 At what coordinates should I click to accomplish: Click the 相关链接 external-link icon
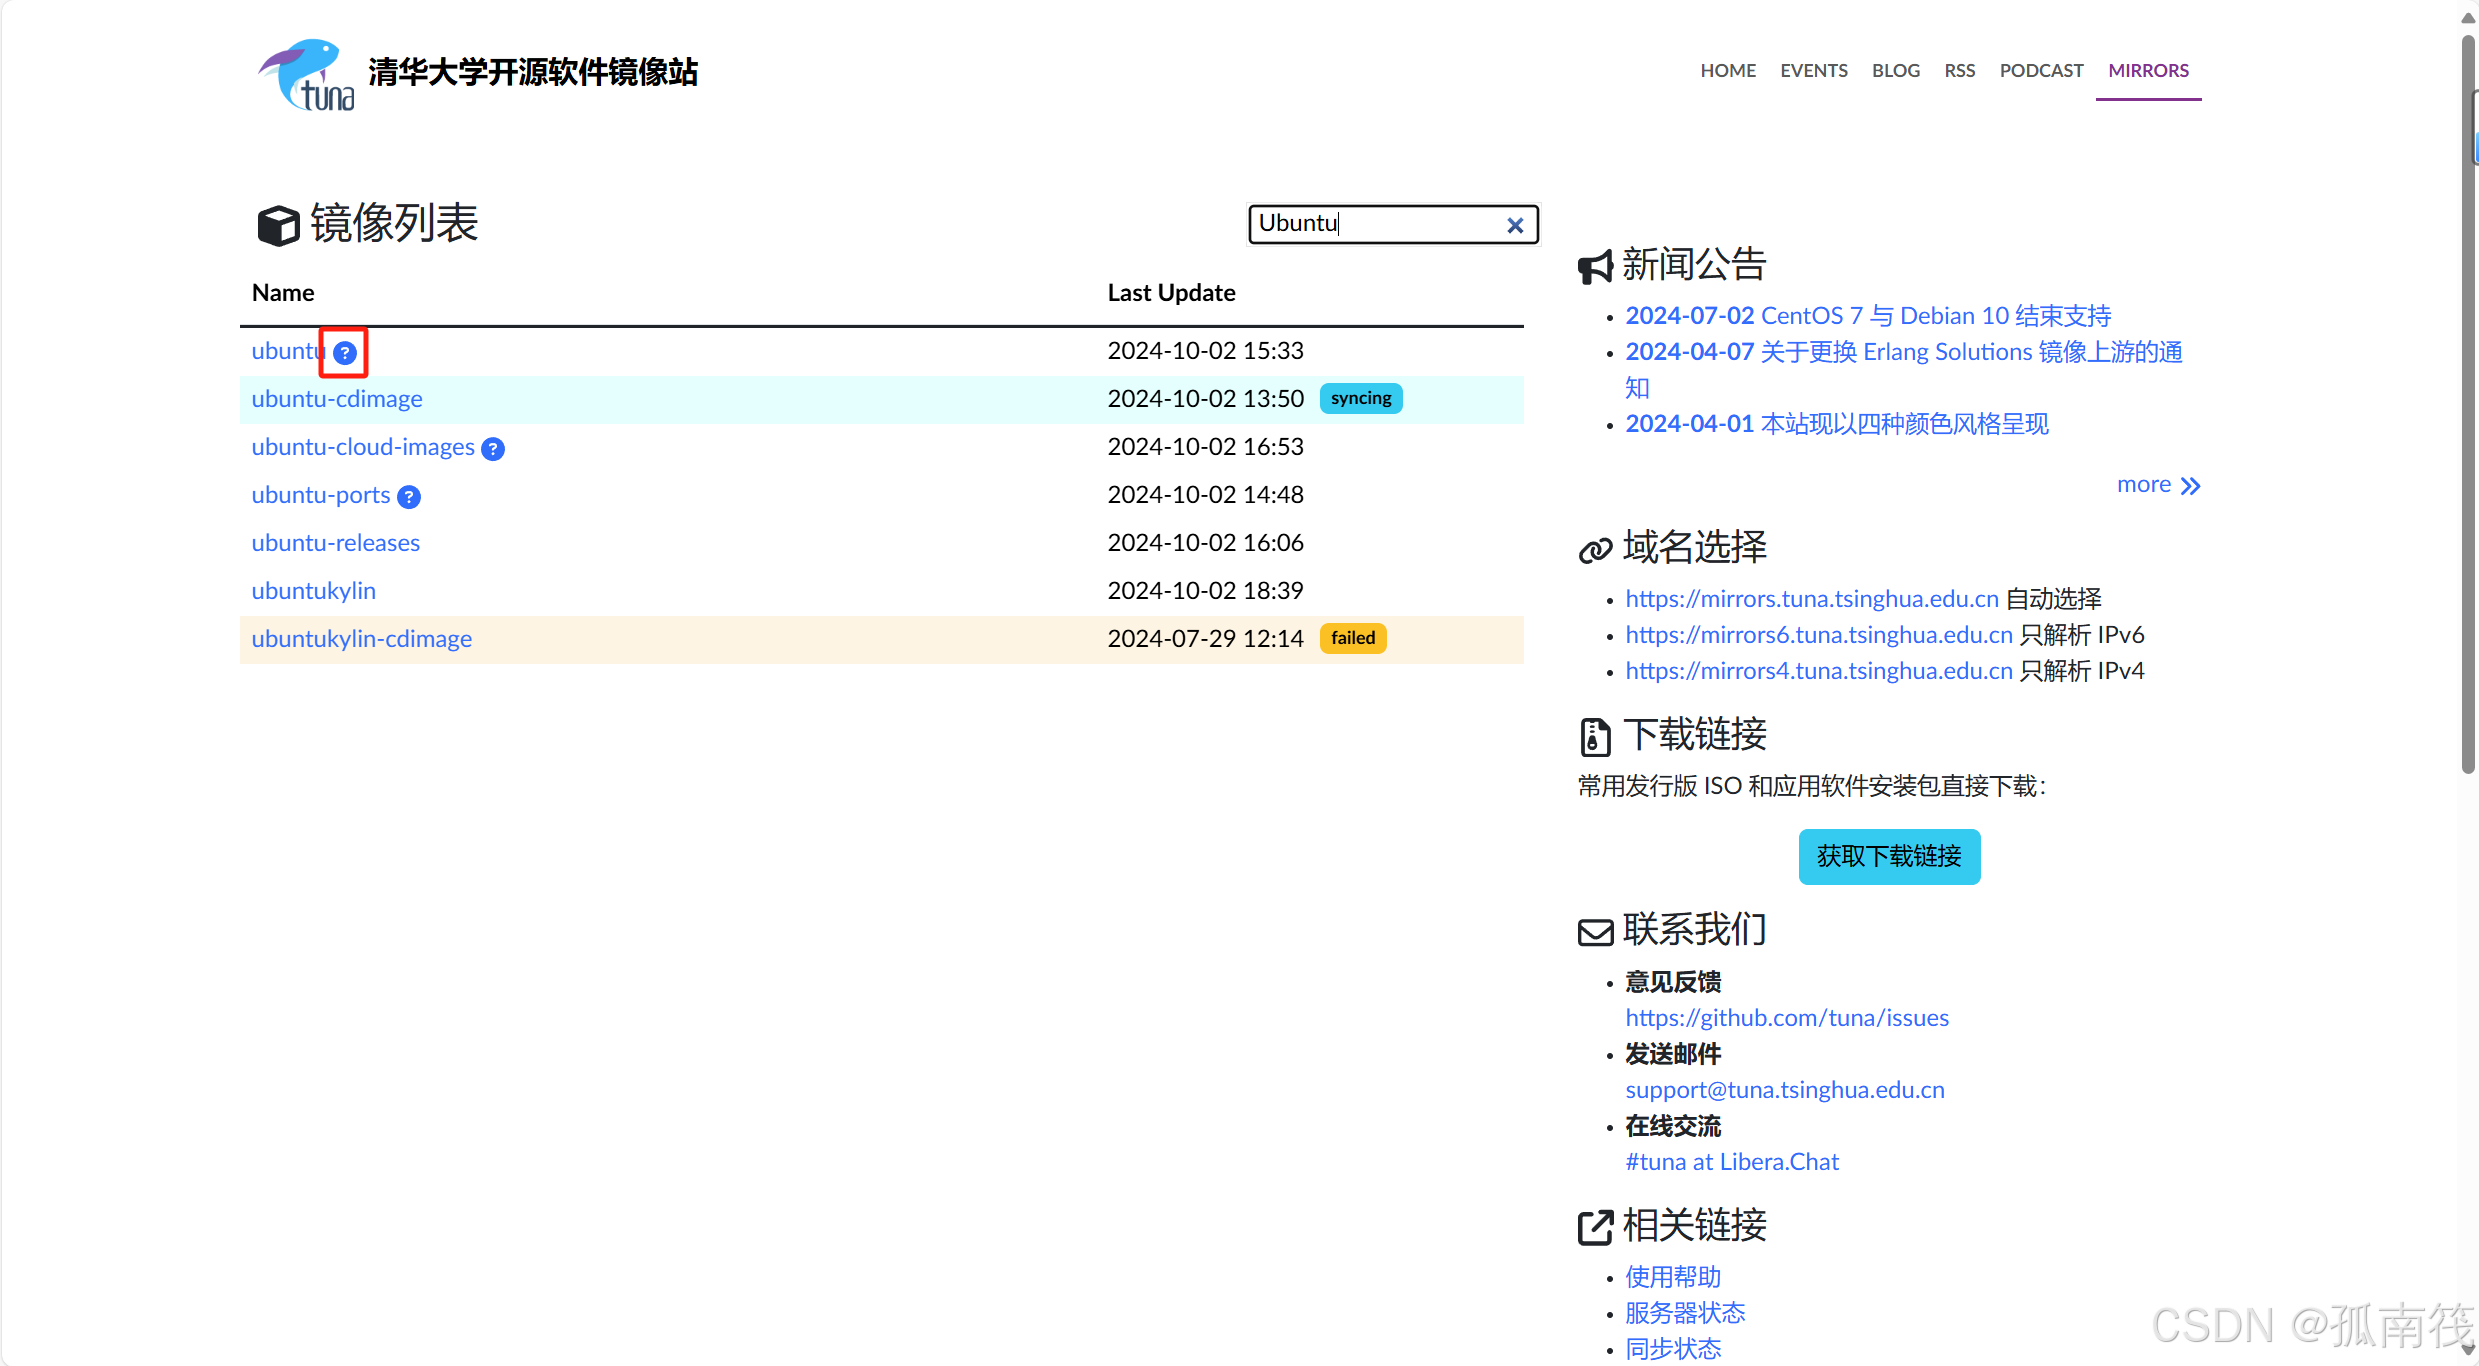click(x=1595, y=1227)
